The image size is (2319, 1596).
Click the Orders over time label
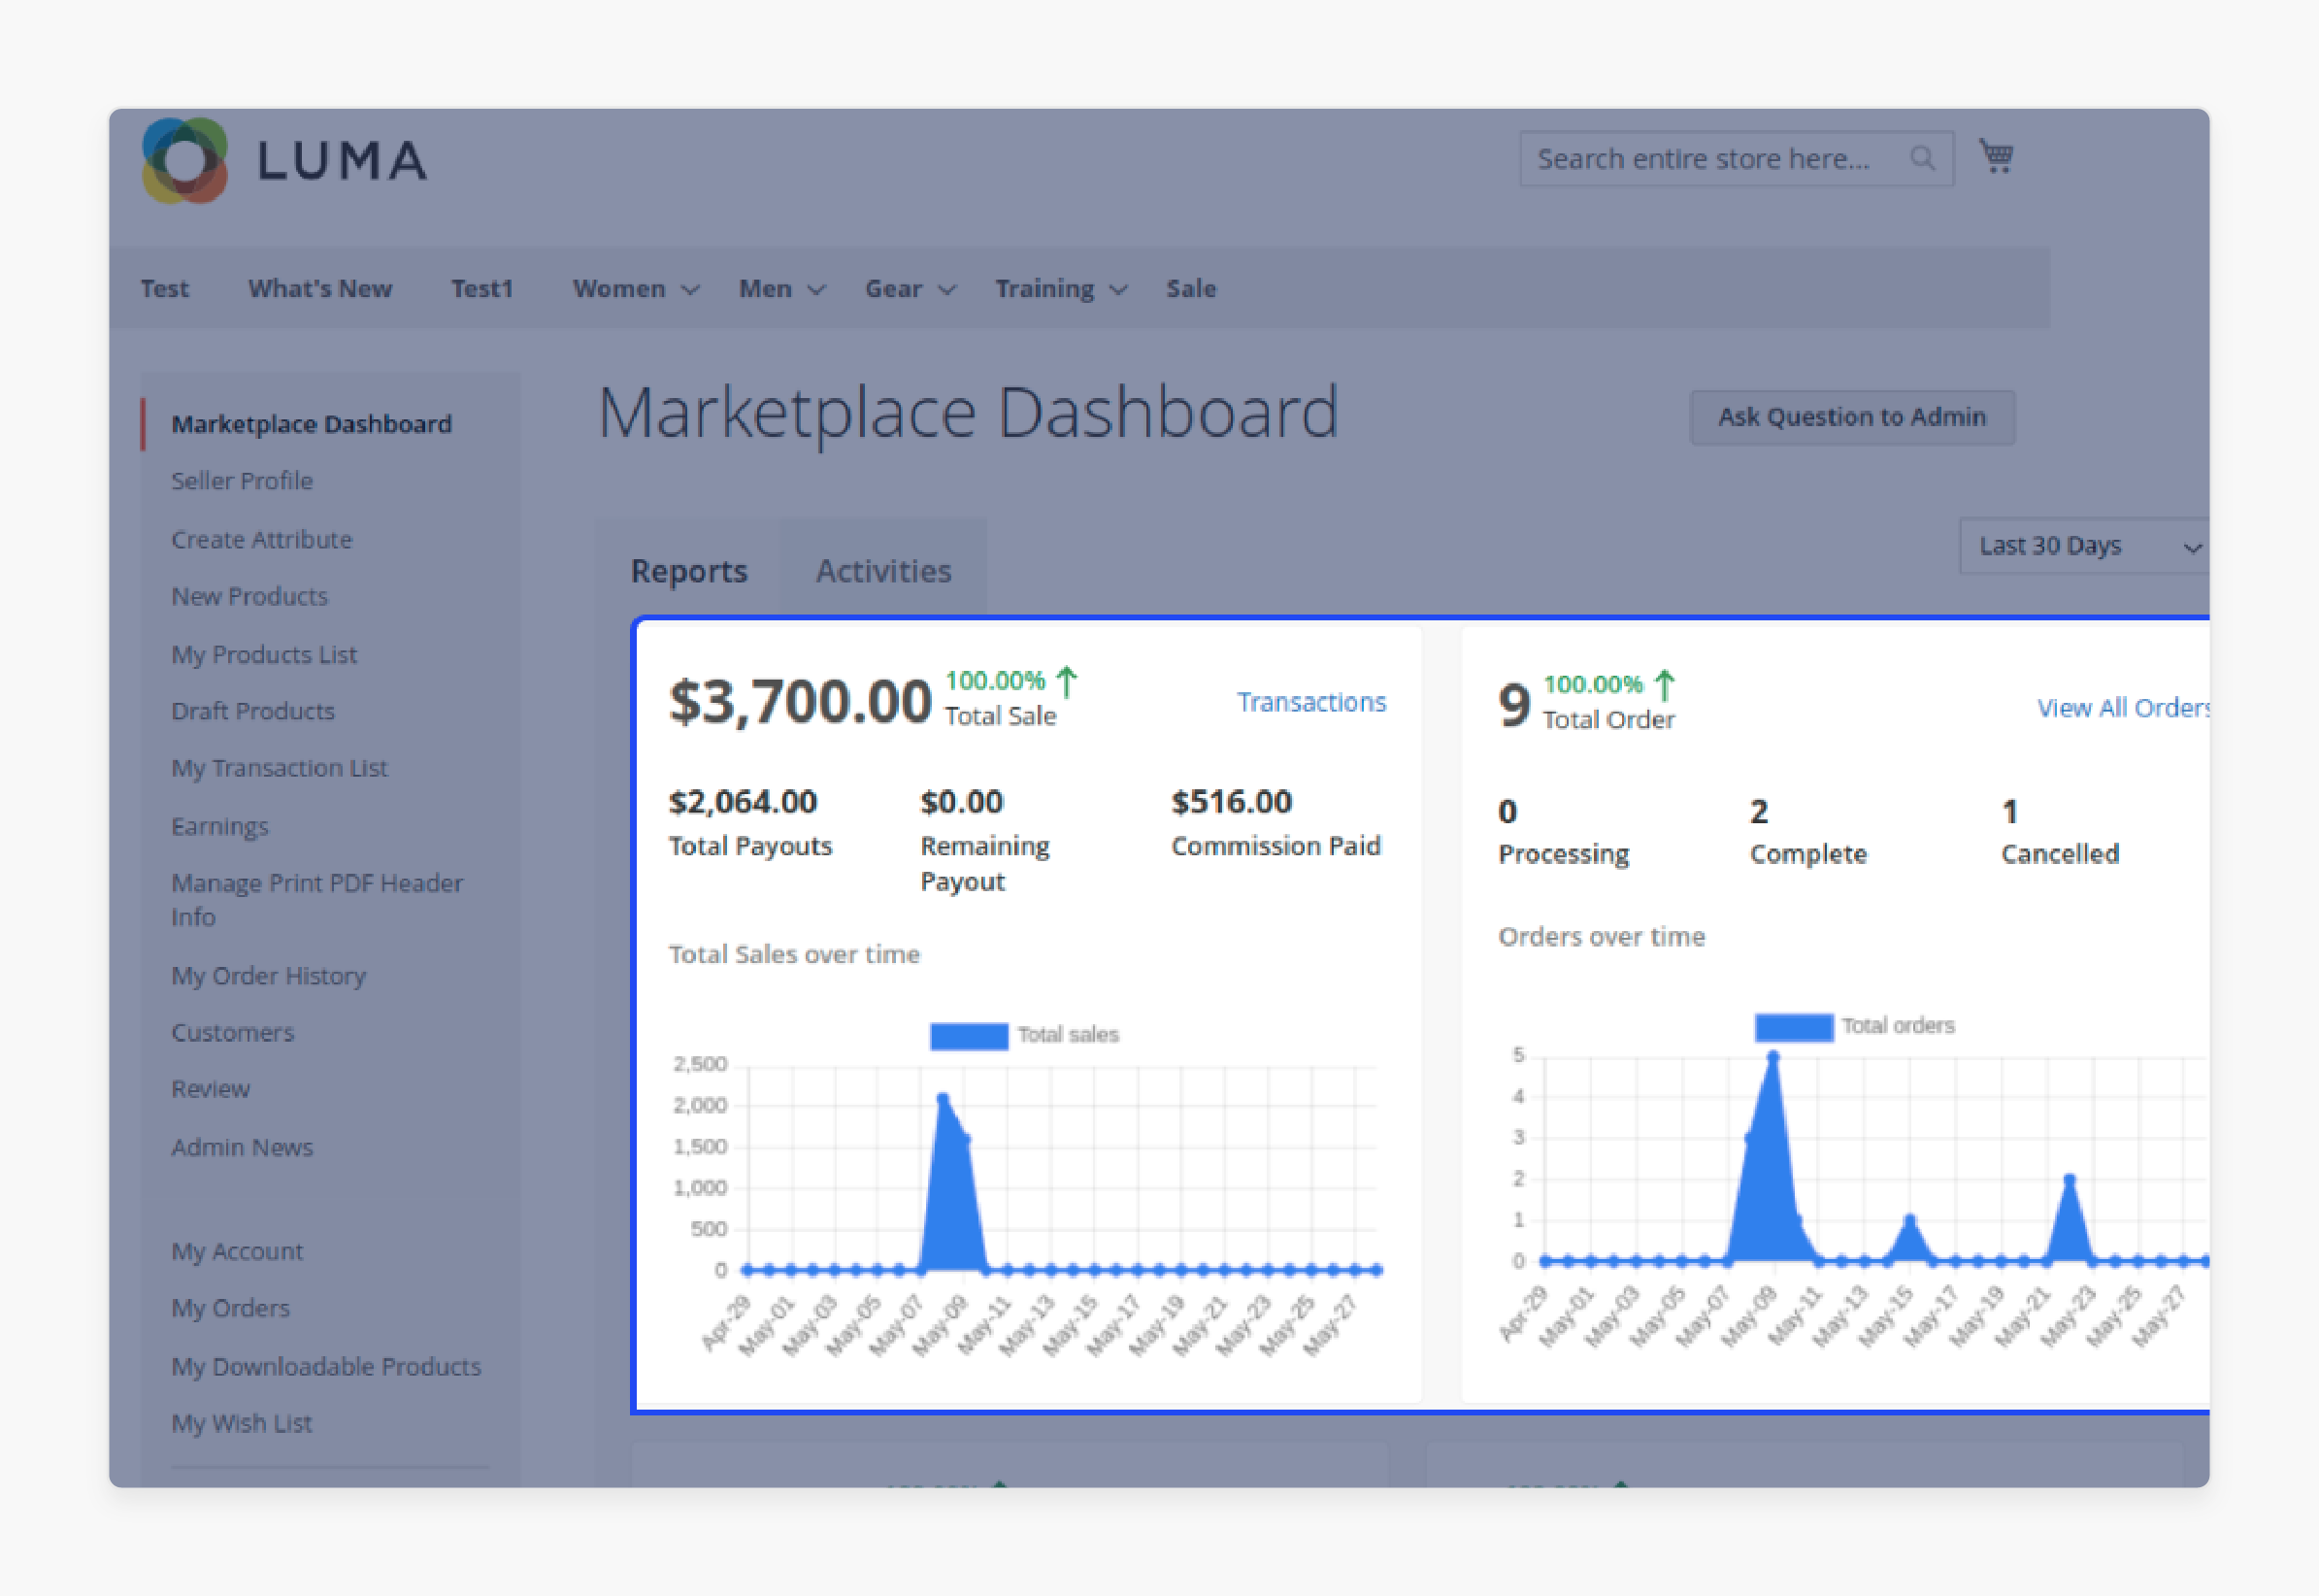pyautogui.click(x=1601, y=937)
